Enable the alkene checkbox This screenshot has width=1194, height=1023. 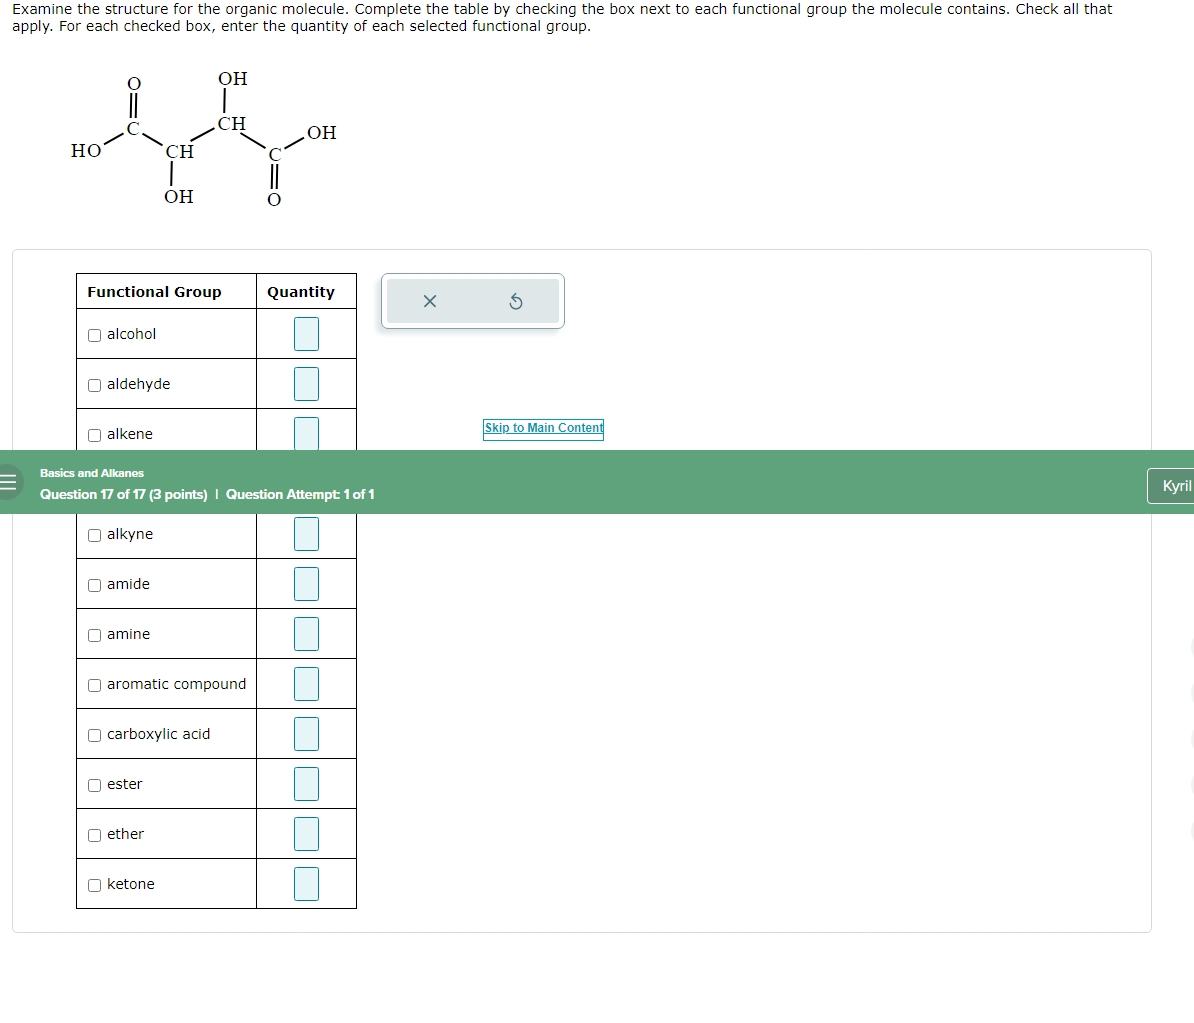(93, 433)
